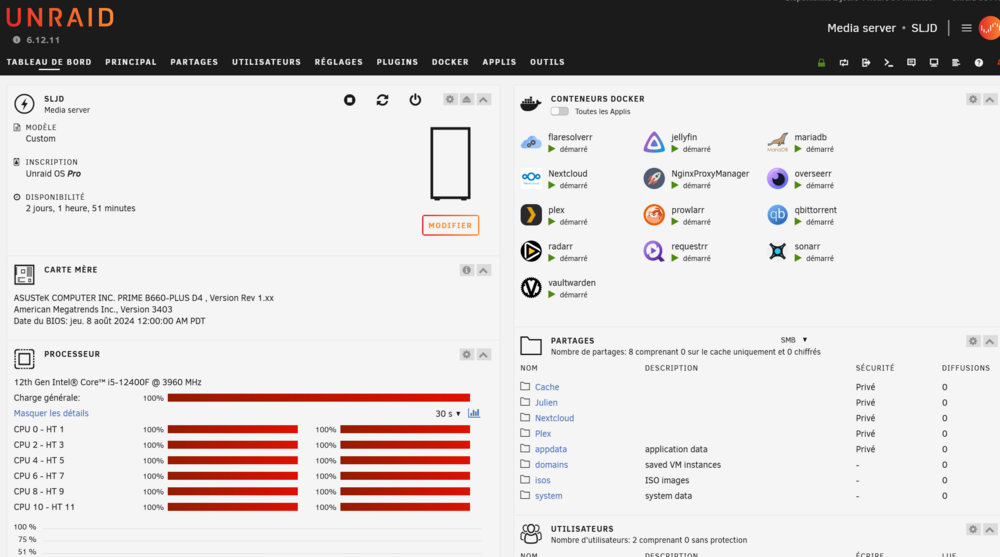
Task: Open Partages tile settings gear
Action: pyautogui.click(x=973, y=341)
